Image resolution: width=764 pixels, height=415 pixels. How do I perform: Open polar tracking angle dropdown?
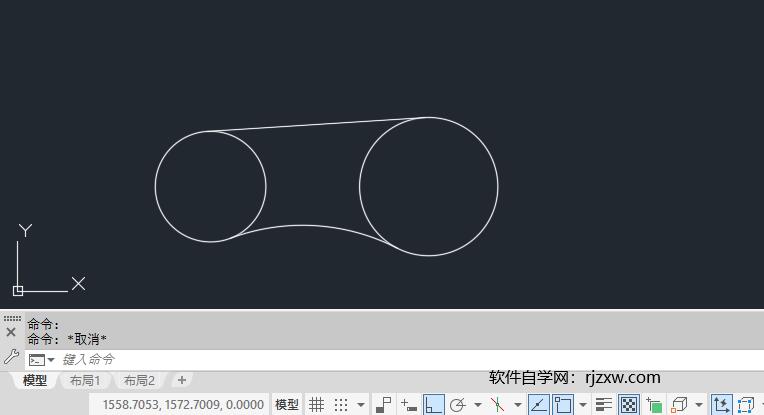(478, 405)
